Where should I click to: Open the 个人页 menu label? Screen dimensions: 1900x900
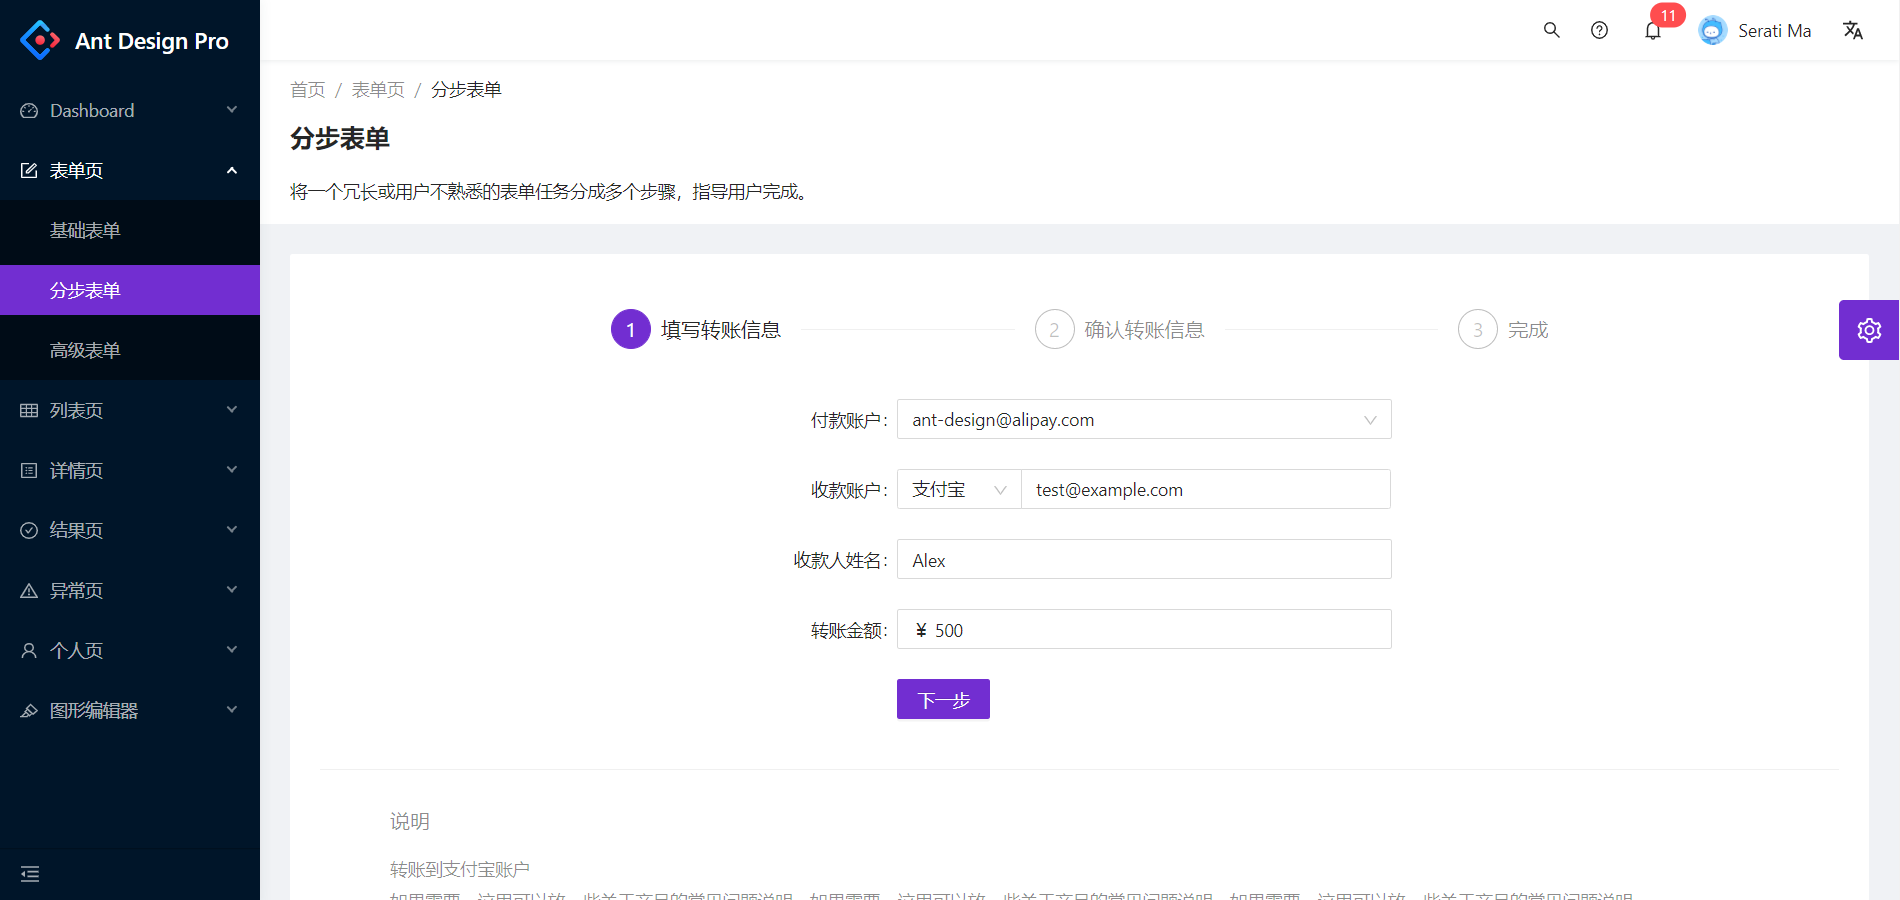76,651
